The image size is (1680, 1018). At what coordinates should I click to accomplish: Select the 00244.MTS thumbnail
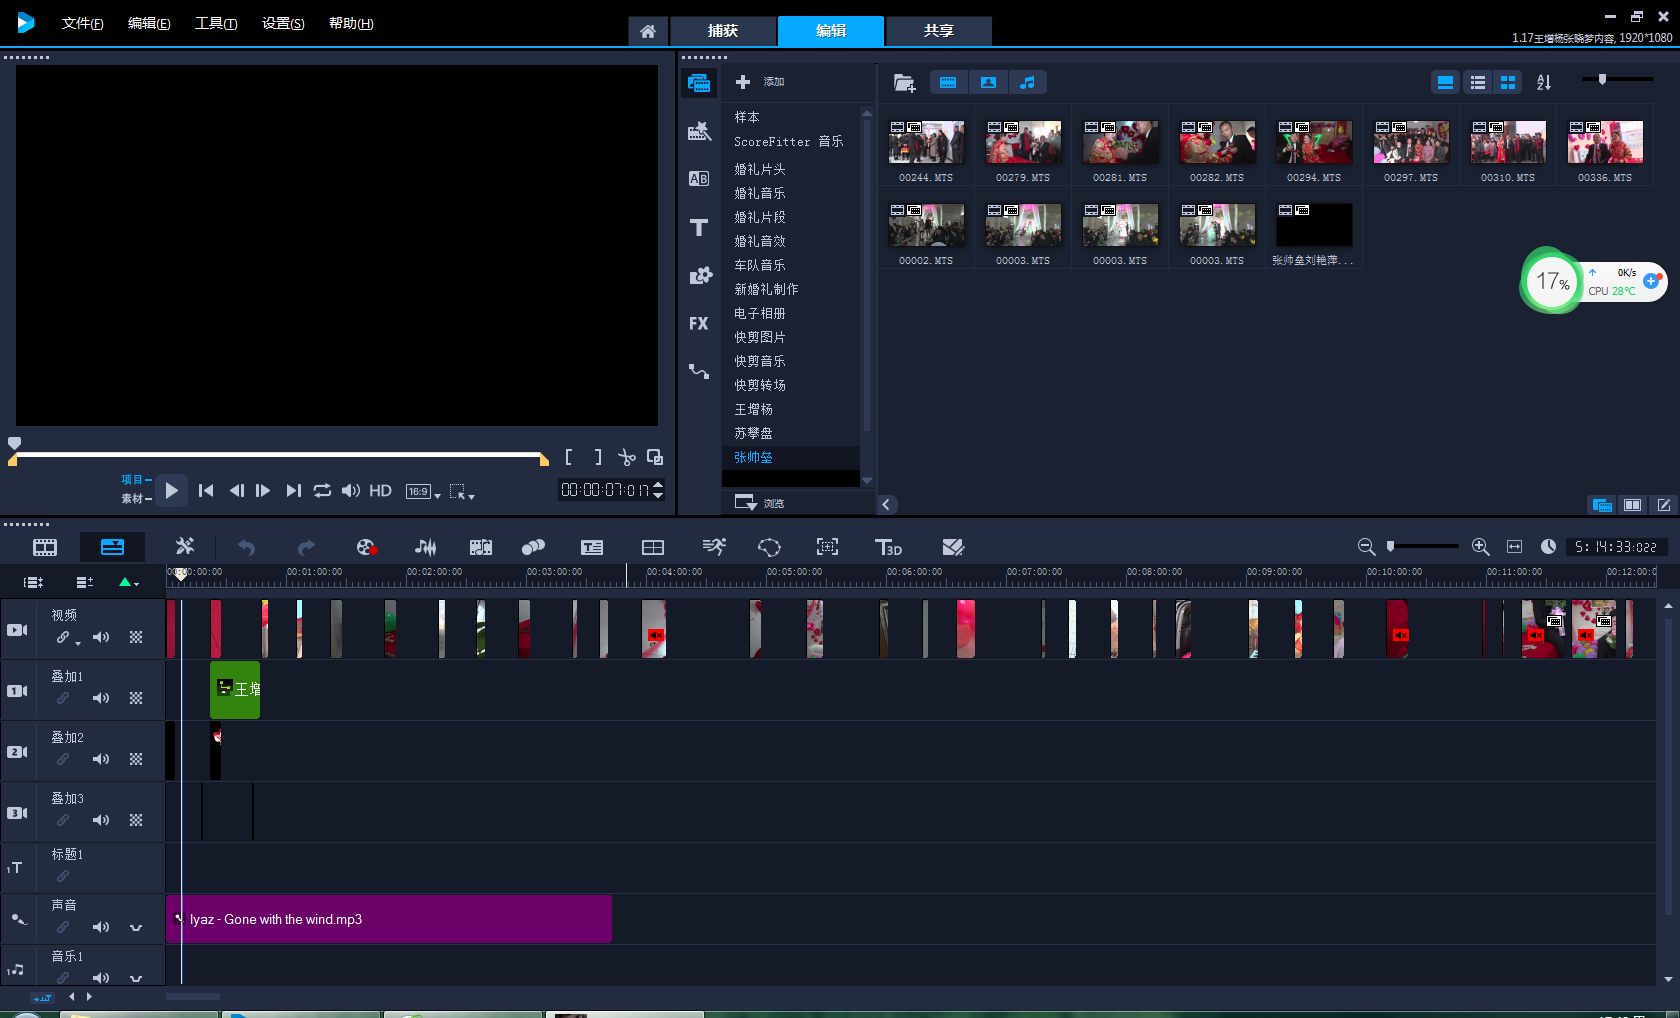(926, 142)
